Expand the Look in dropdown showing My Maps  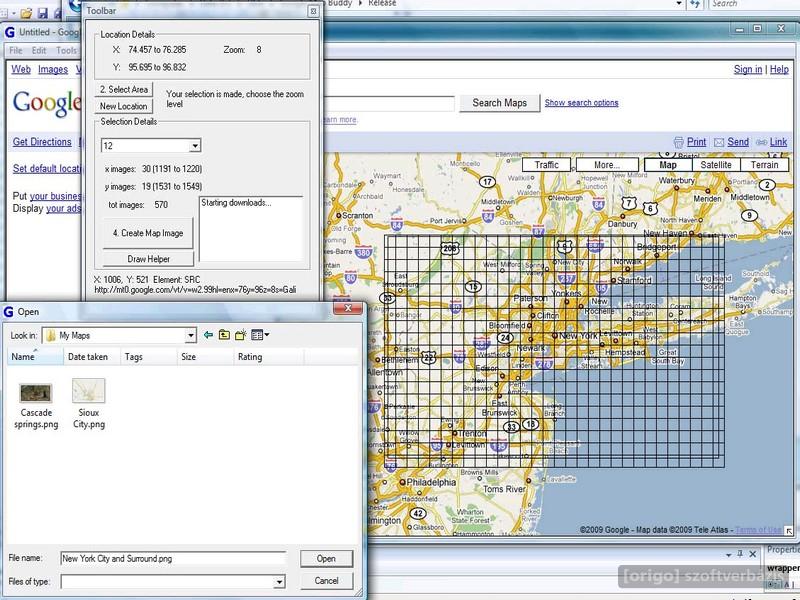tap(190, 336)
